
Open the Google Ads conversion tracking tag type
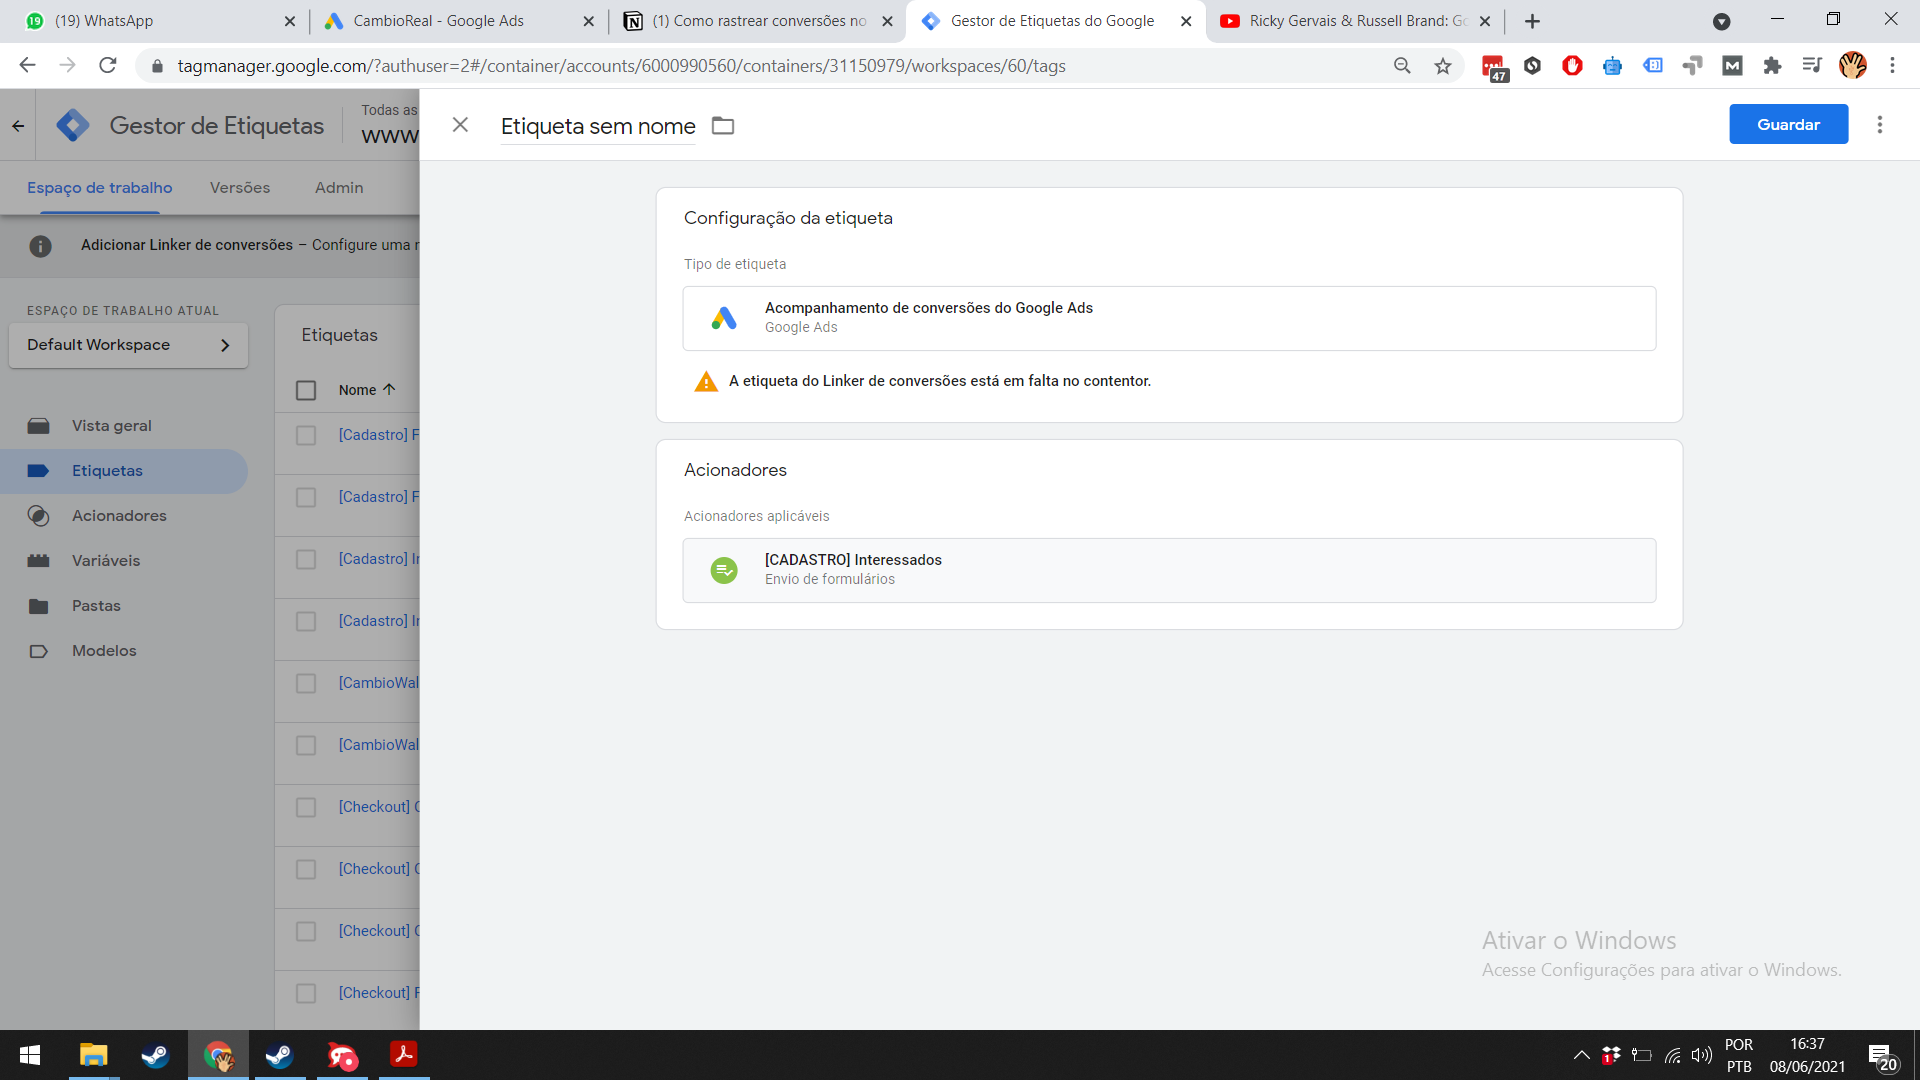(1169, 318)
